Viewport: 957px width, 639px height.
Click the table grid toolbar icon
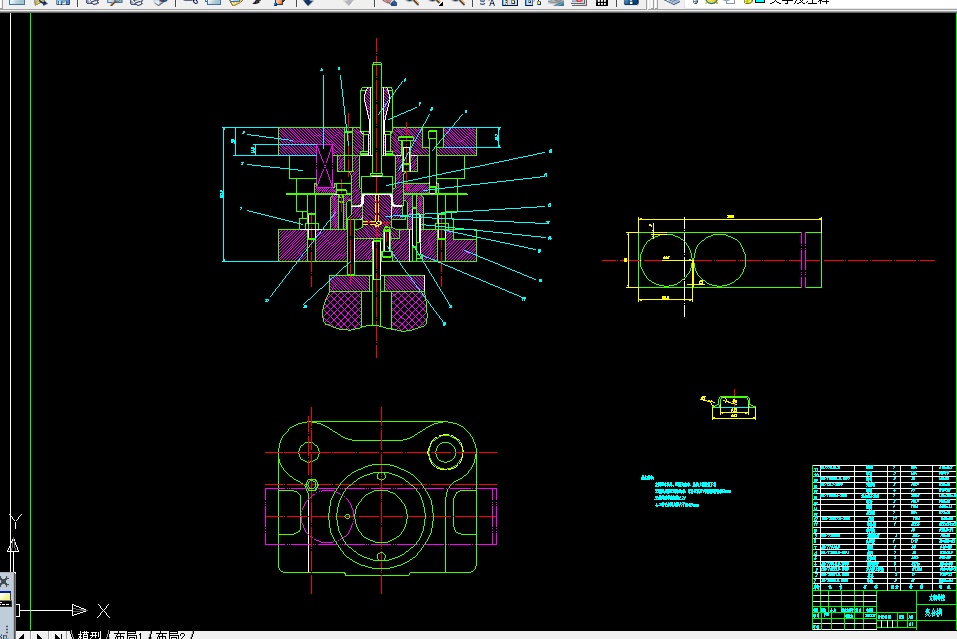[602, 2]
